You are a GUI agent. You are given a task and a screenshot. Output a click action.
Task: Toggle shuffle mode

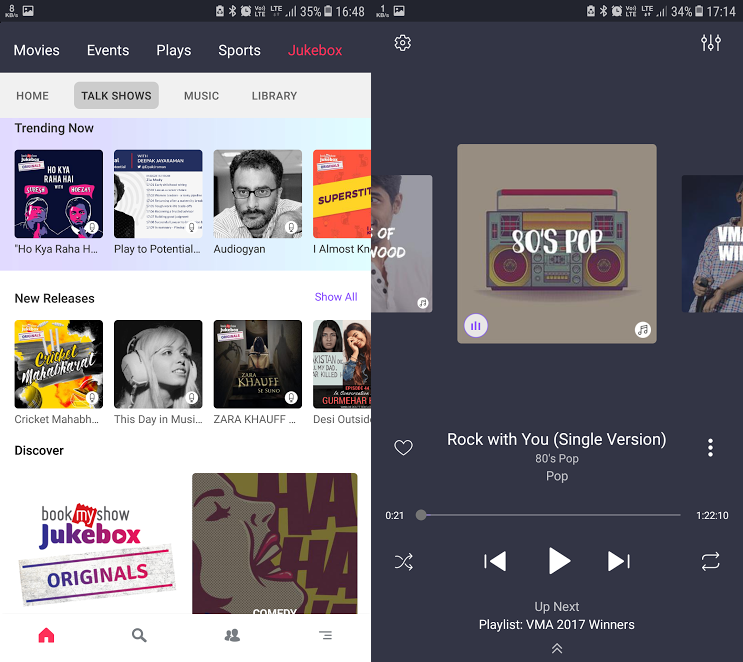pos(403,561)
